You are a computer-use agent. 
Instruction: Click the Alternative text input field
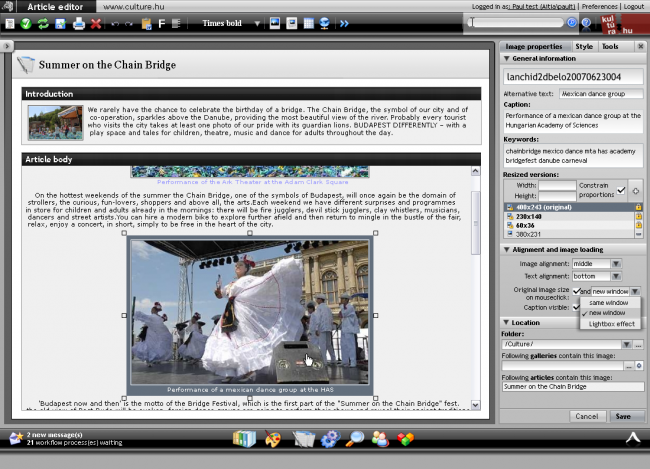[x=601, y=94]
